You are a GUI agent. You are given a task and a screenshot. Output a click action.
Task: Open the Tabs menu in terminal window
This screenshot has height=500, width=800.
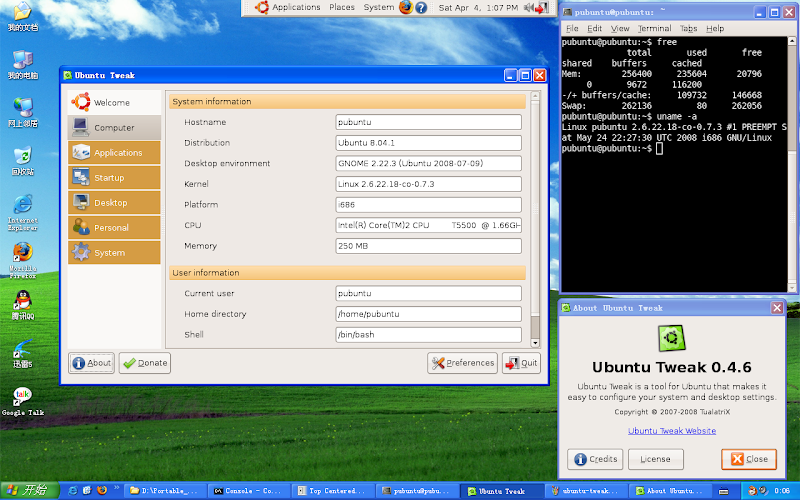click(x=689, y=29)
